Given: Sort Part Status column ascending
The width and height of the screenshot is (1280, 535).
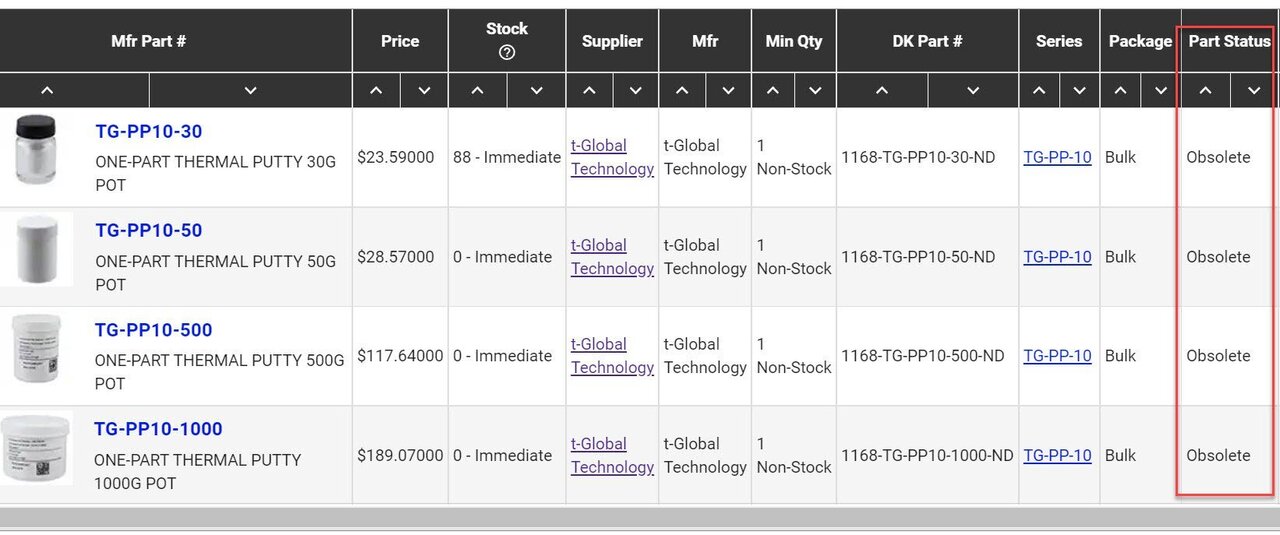Looking at the screenshot, I should coord(1206,90).
